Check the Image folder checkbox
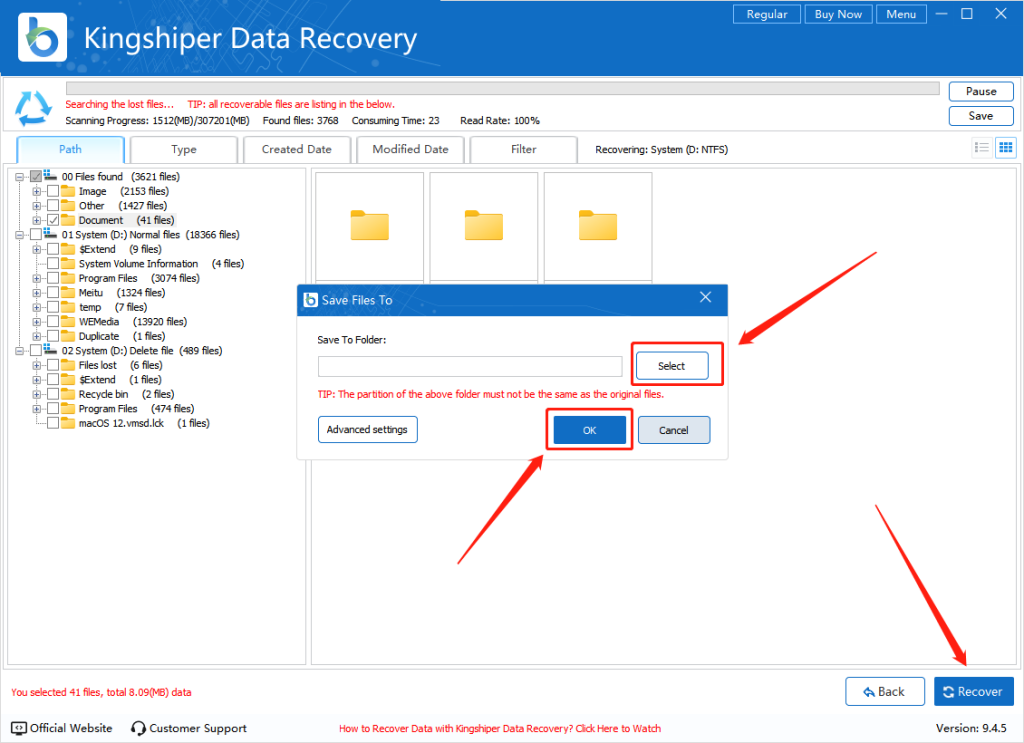 click(53, 191)
